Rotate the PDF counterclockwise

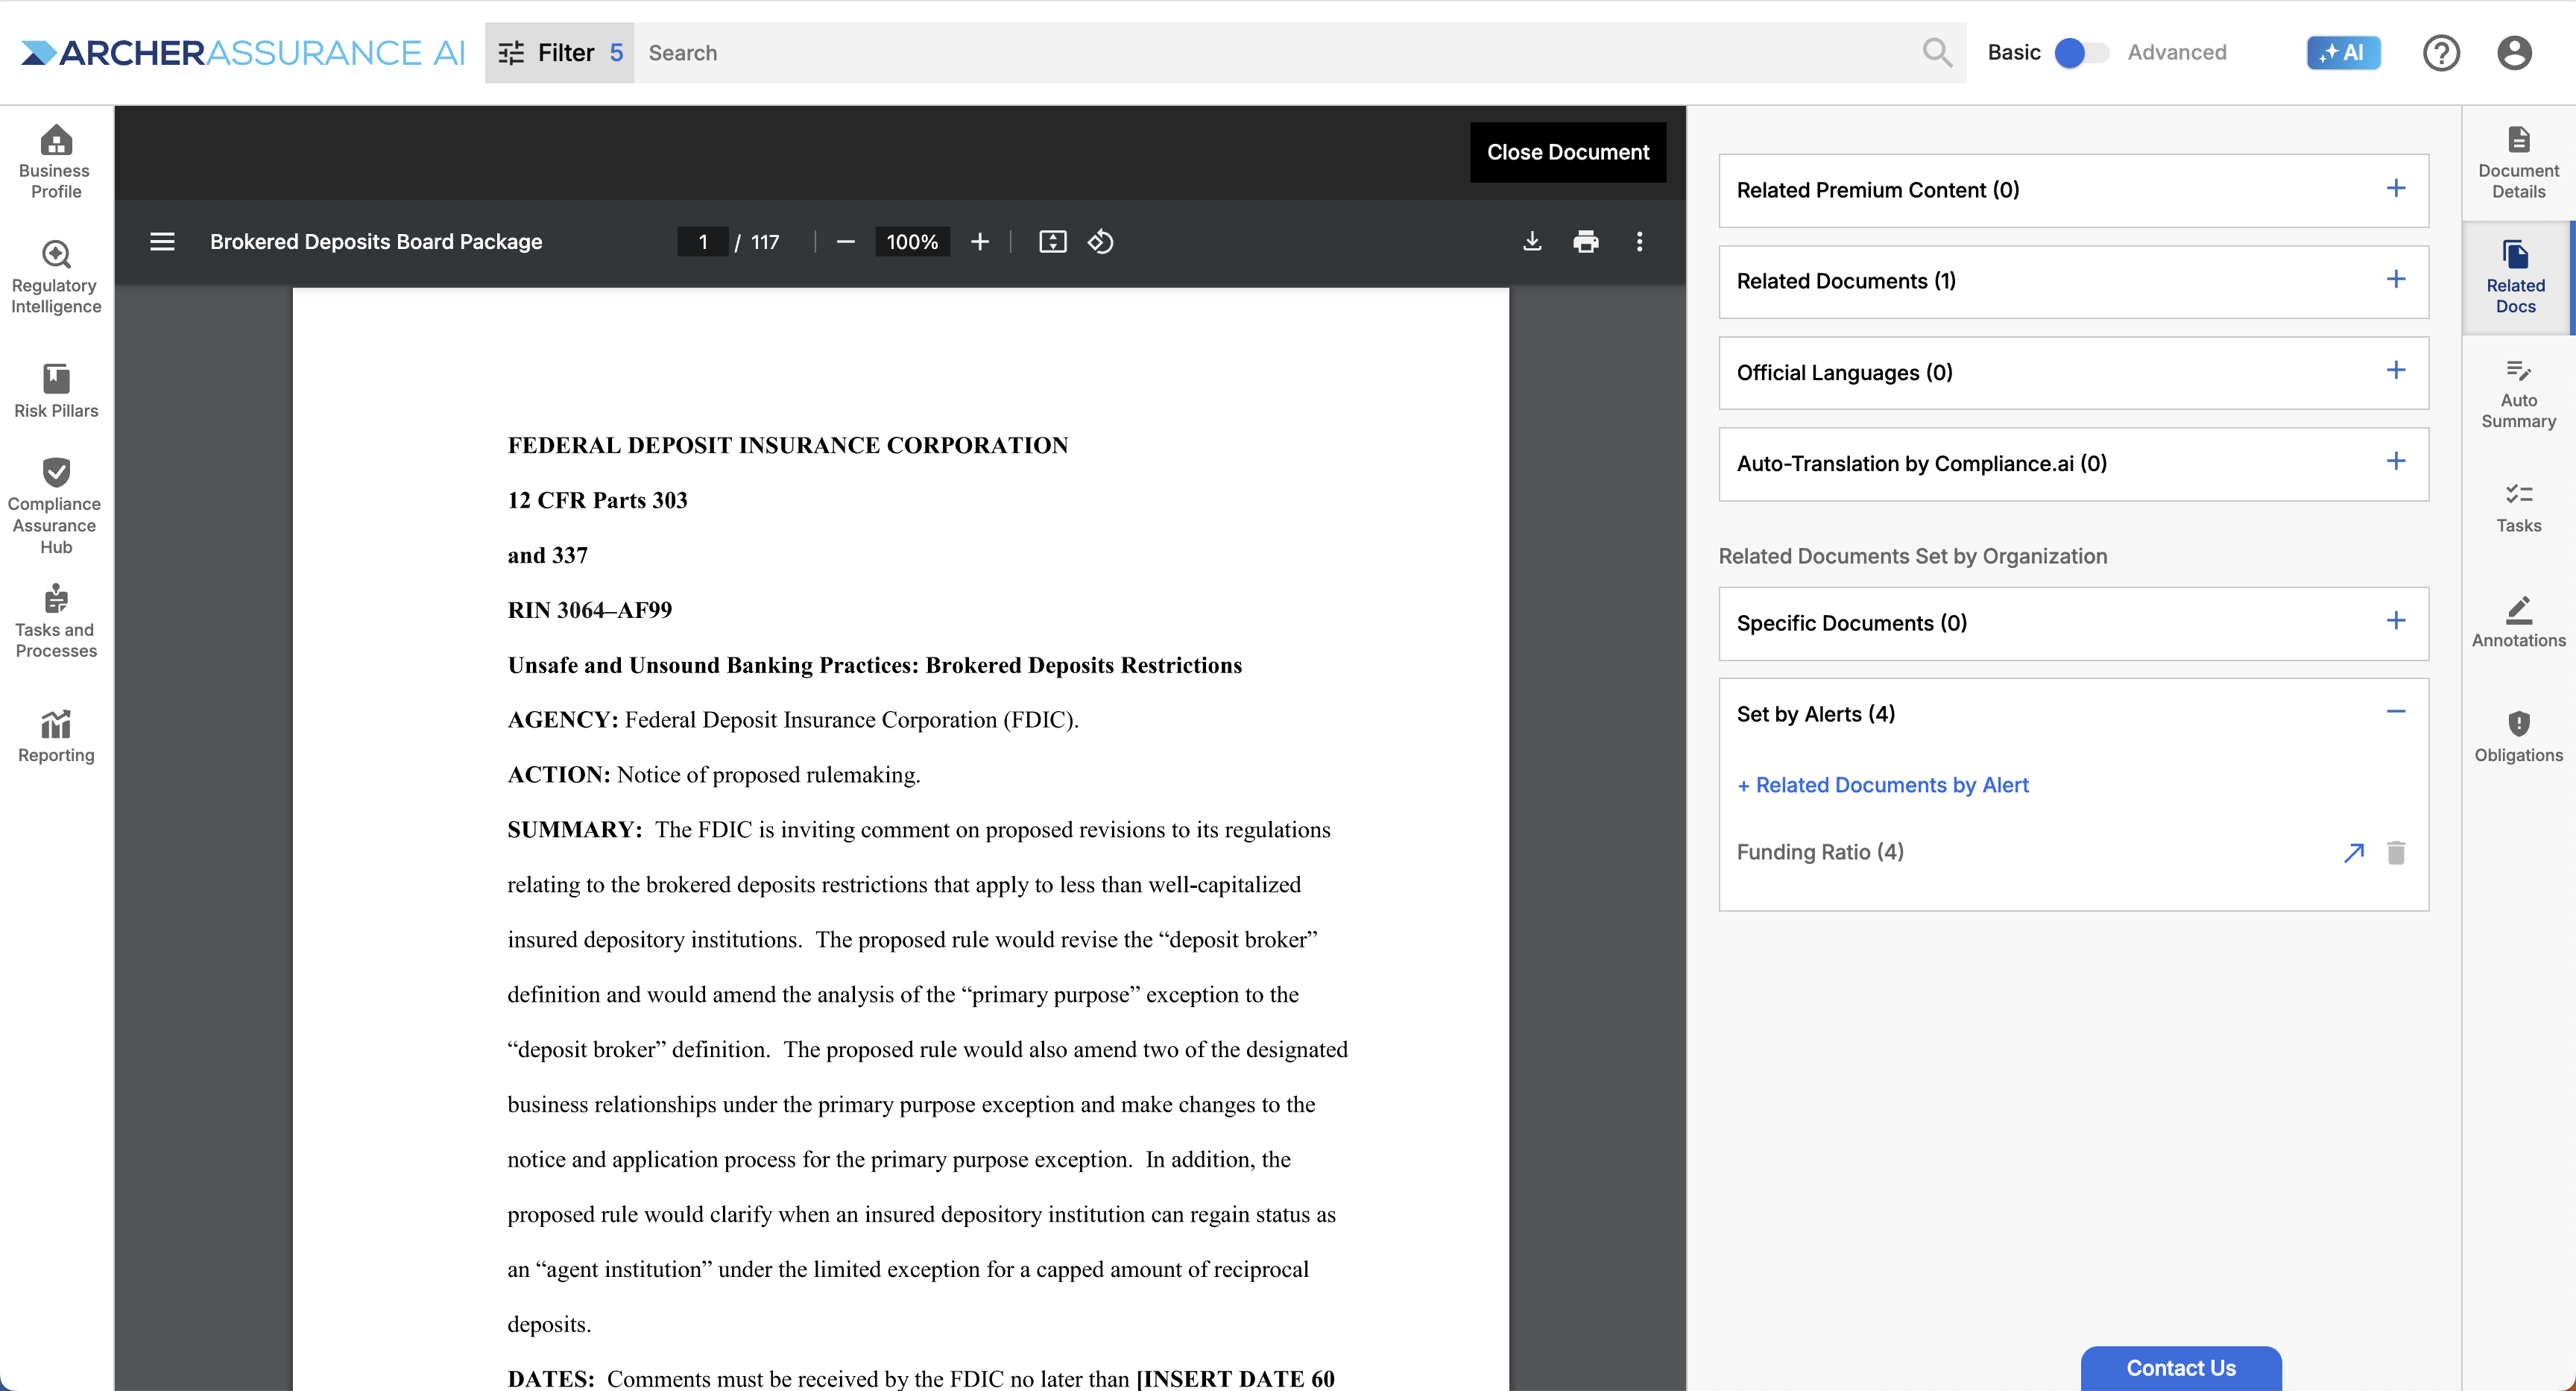pyautogui.click(x=1100, y=242)
